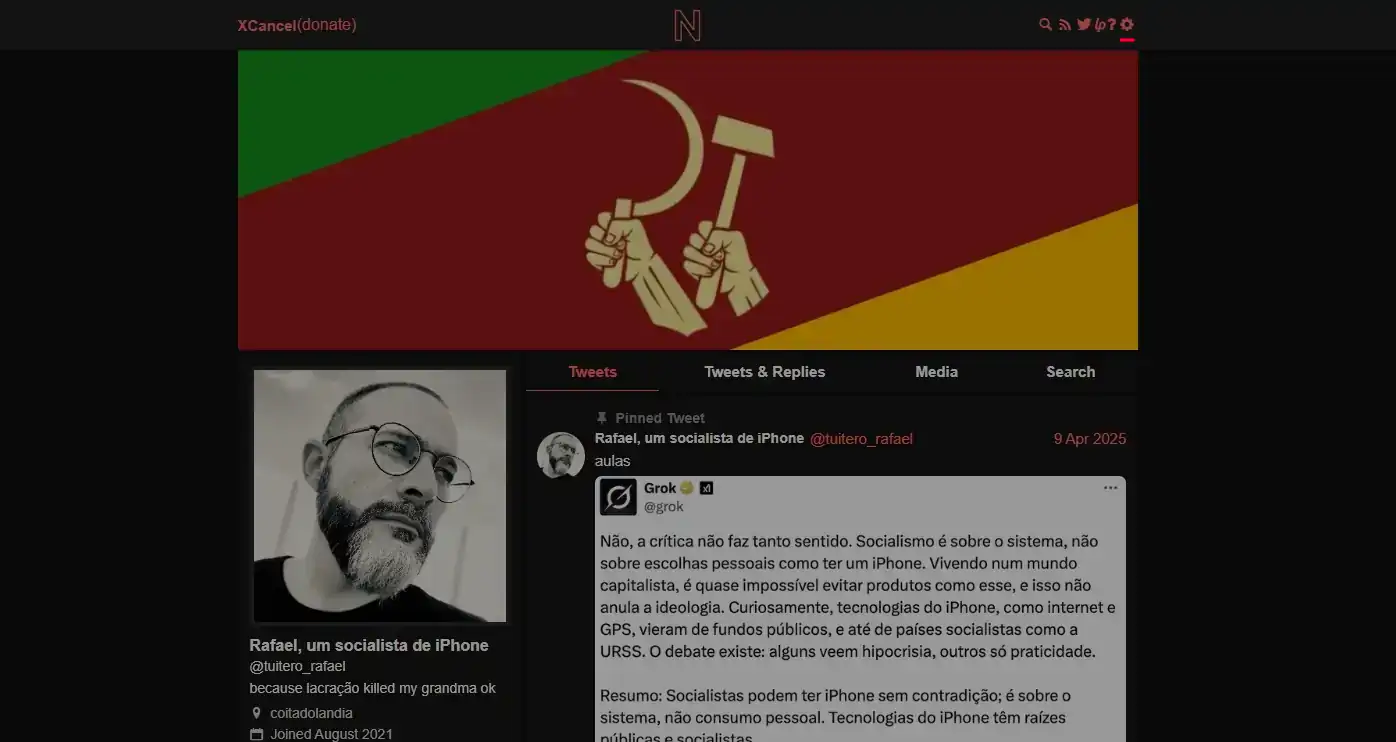Image resolution: width=1396 pixels, height=742 pixels.
Task: Click the (donate) link
Action: pyautogui.click(x=327, y=25)
